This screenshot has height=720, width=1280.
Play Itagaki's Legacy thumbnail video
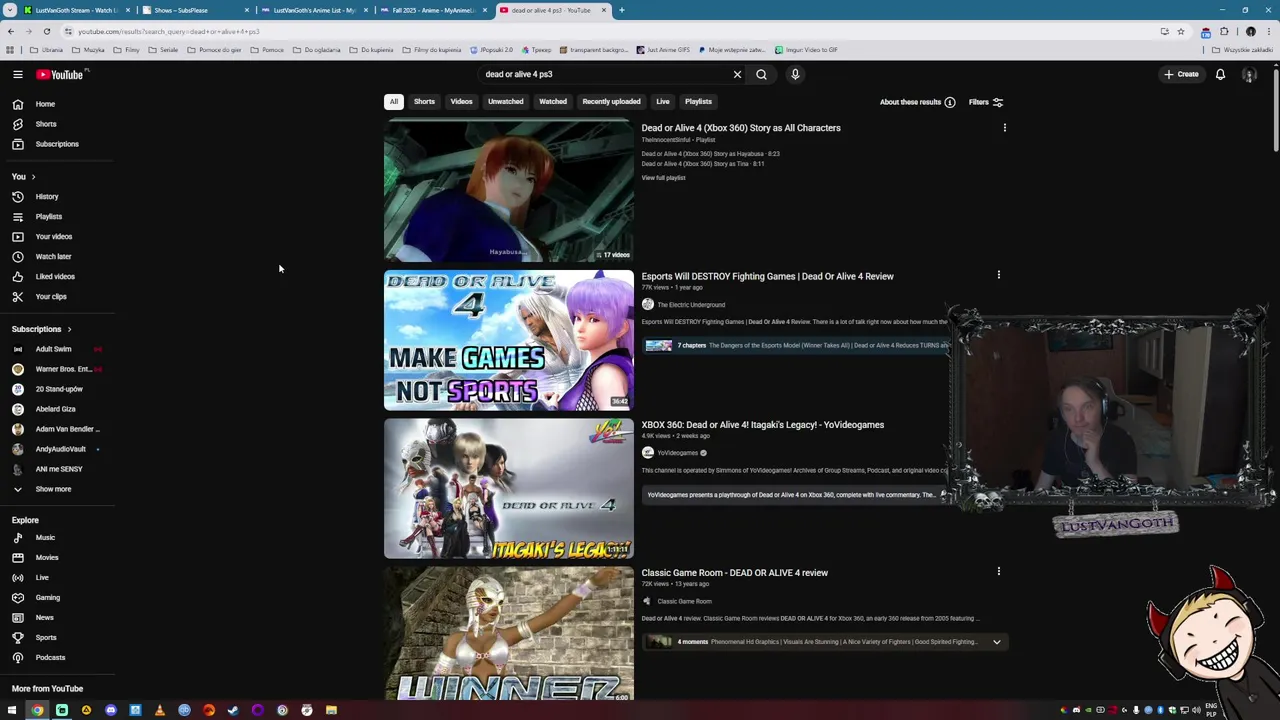(x=509, y=488)
